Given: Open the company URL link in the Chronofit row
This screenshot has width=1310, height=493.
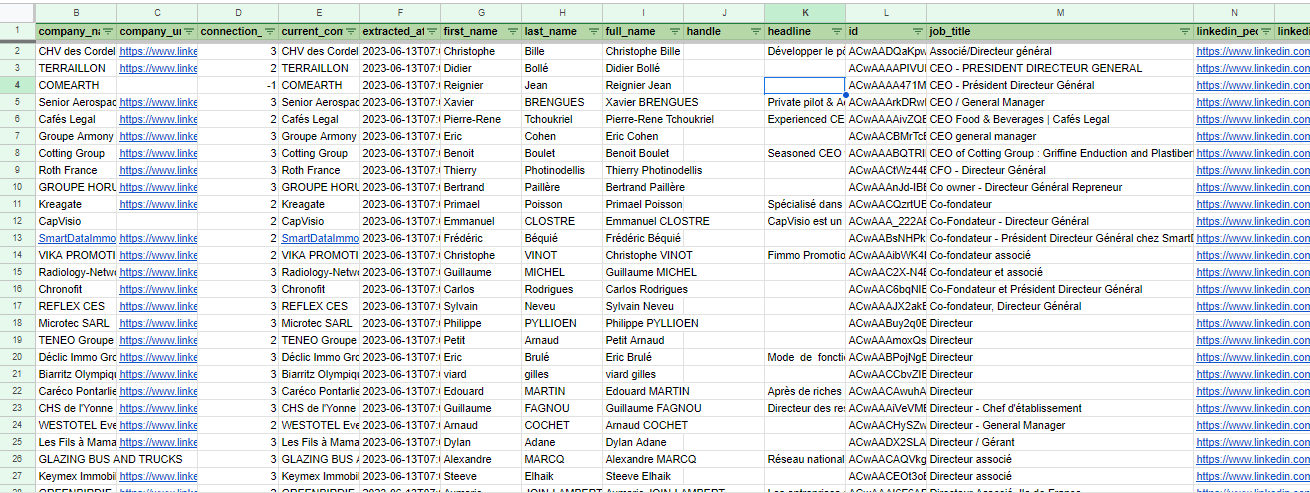Looking at the screenshot, I should 158,289.
